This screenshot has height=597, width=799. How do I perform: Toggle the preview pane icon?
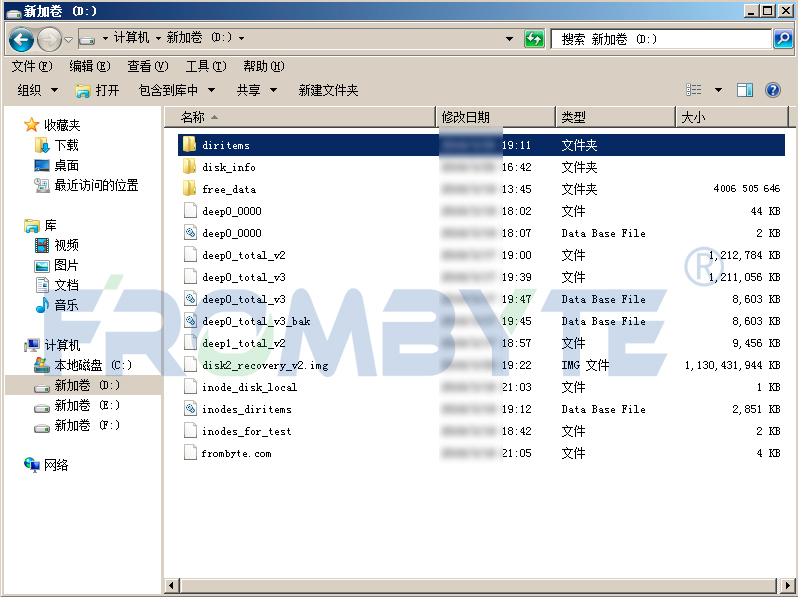click(745, 90)
